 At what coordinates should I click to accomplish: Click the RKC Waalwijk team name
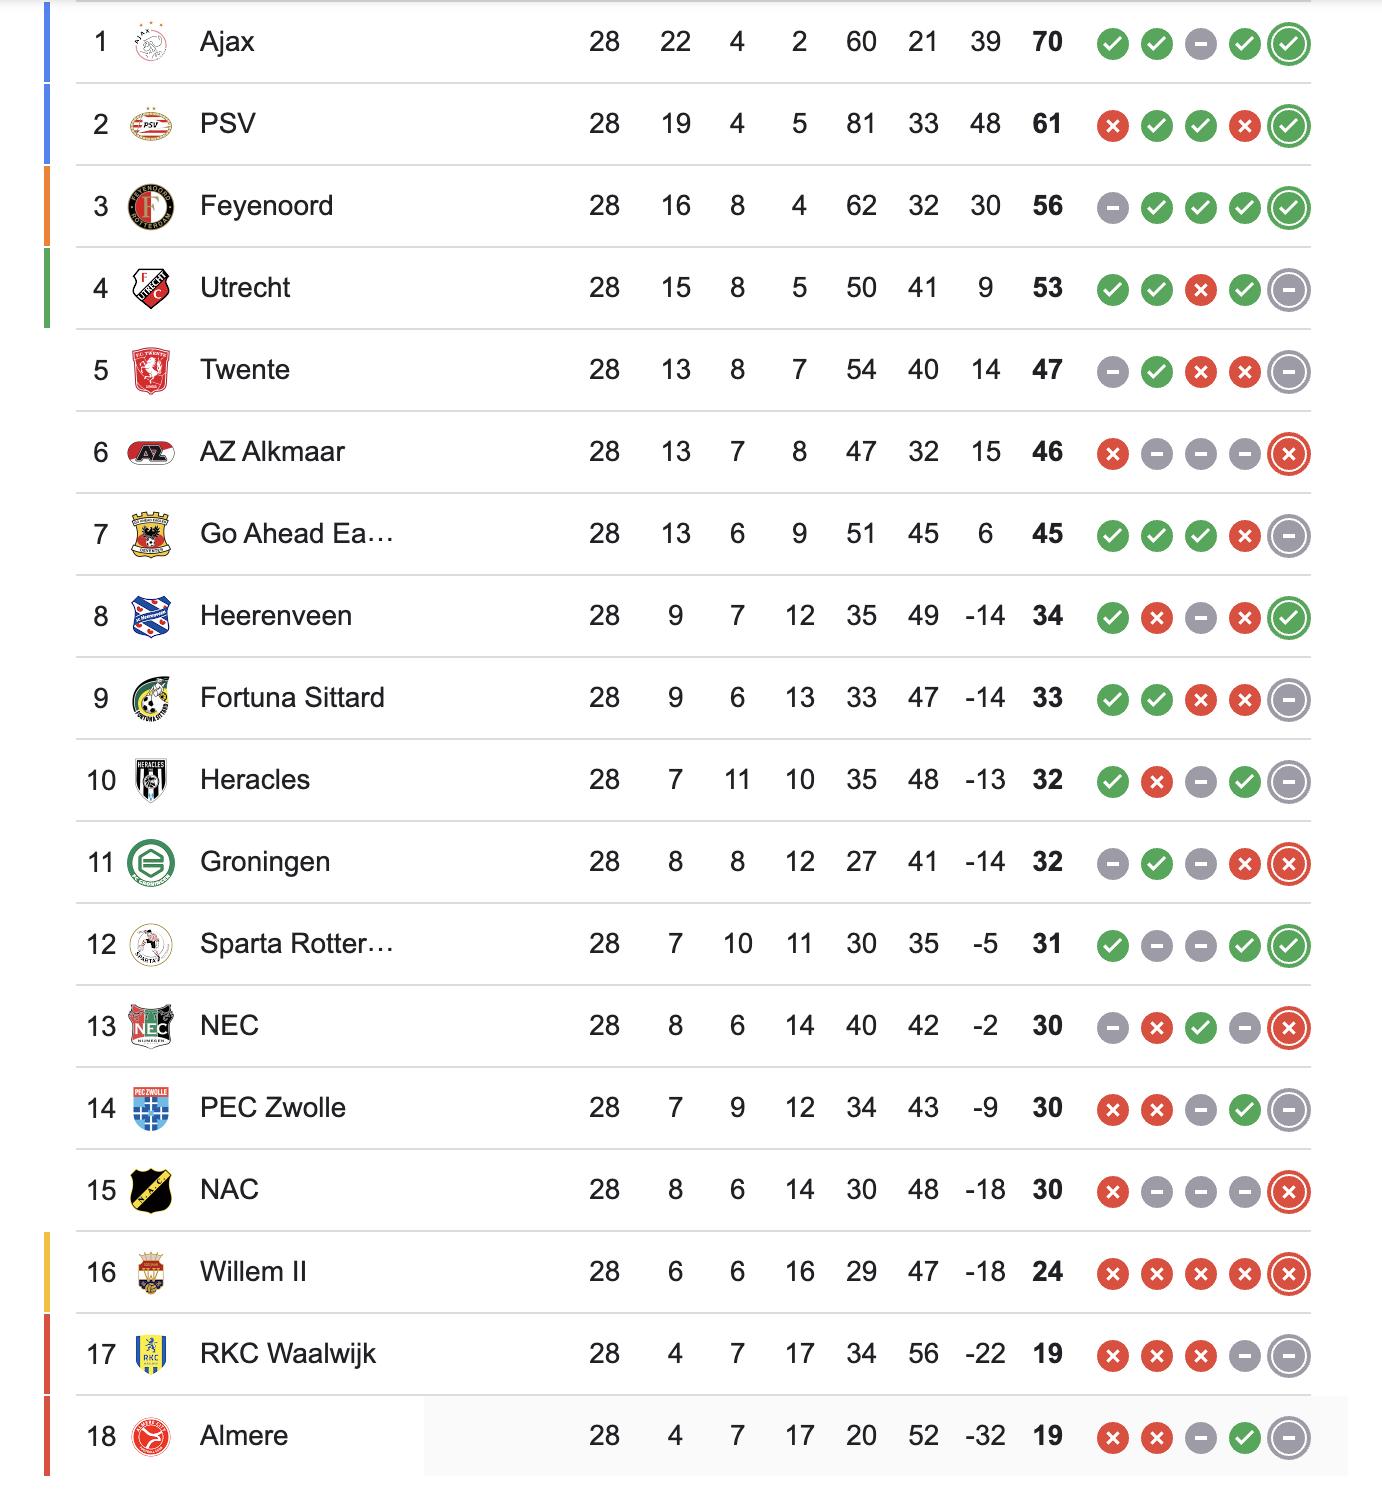pyautogui.click(x=288, y=1354)
